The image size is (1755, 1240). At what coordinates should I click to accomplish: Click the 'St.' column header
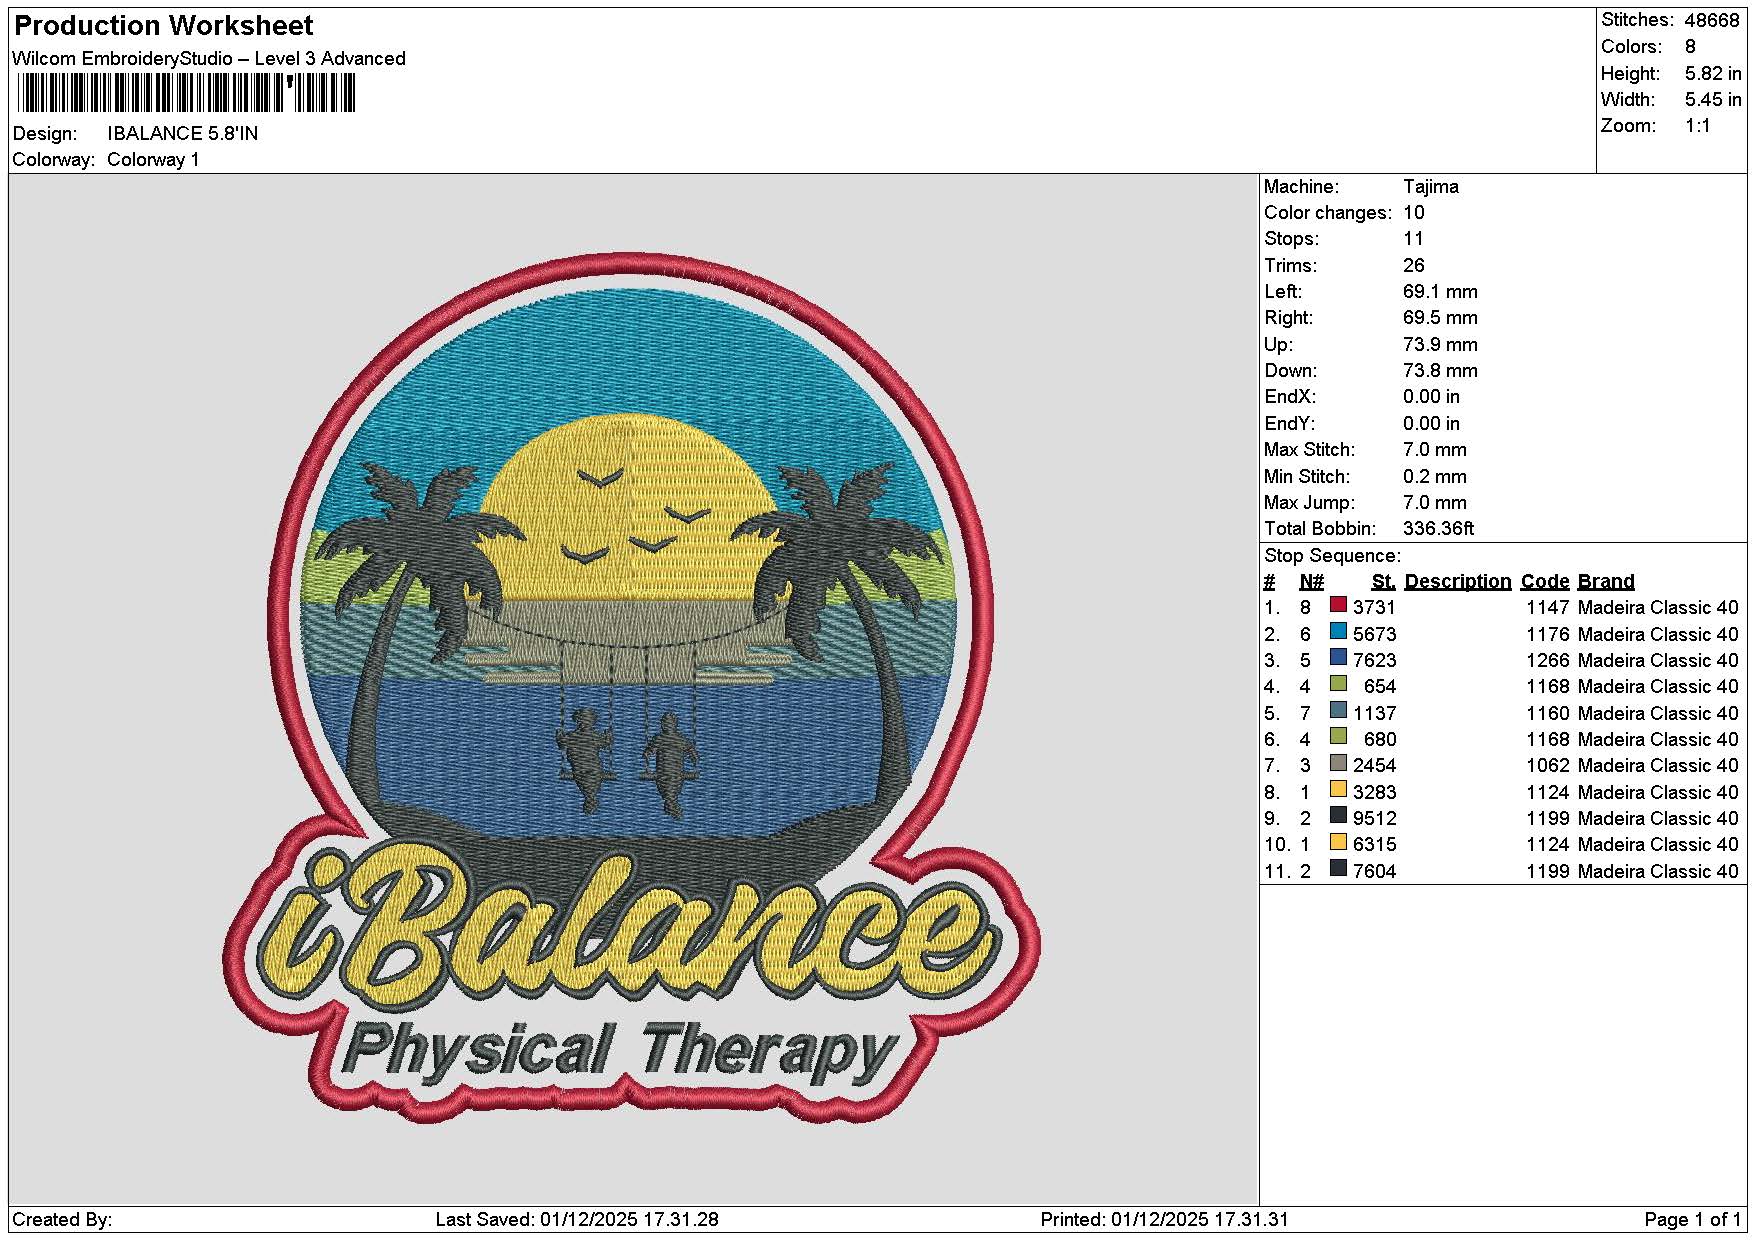[x=1384, y=582]
